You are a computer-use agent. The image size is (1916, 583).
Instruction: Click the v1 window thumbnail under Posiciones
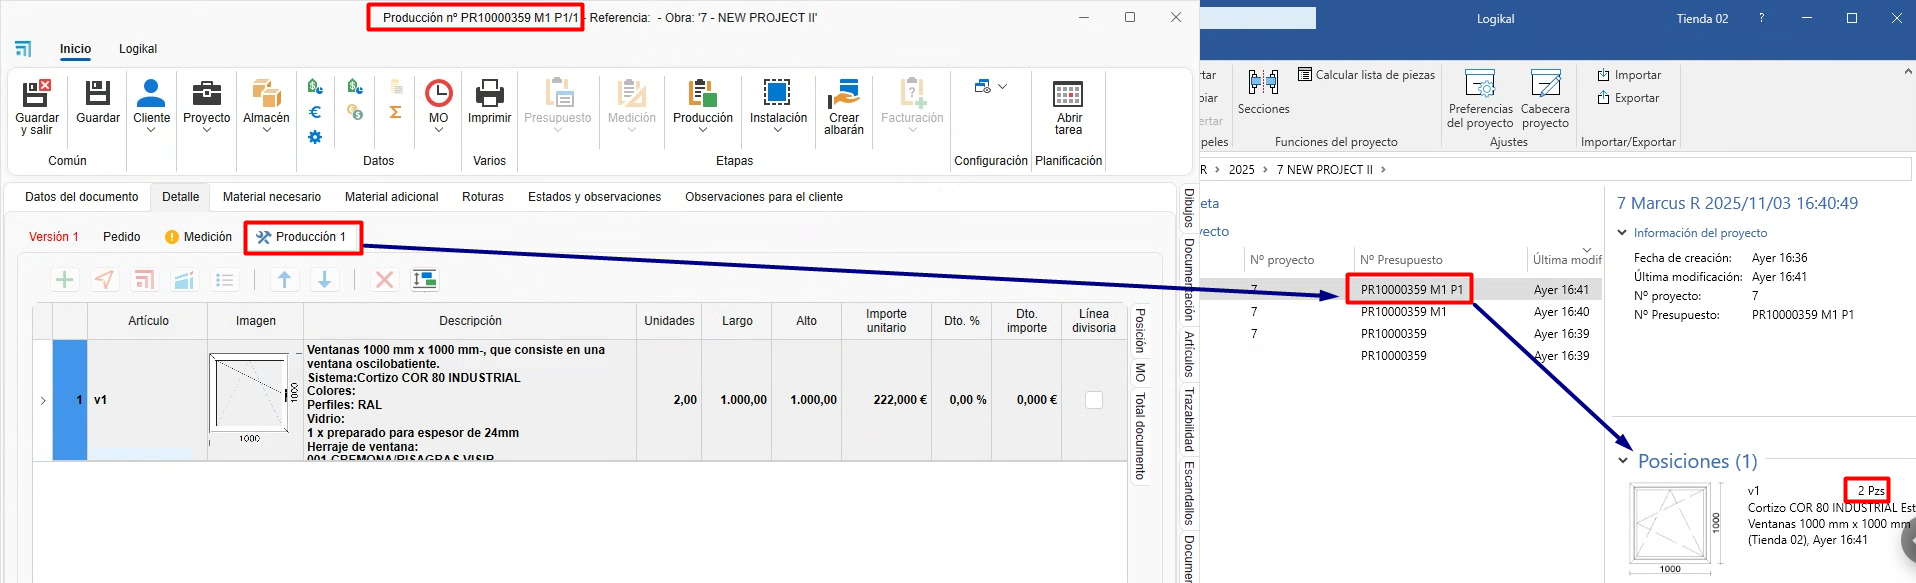click(1669, 523)
